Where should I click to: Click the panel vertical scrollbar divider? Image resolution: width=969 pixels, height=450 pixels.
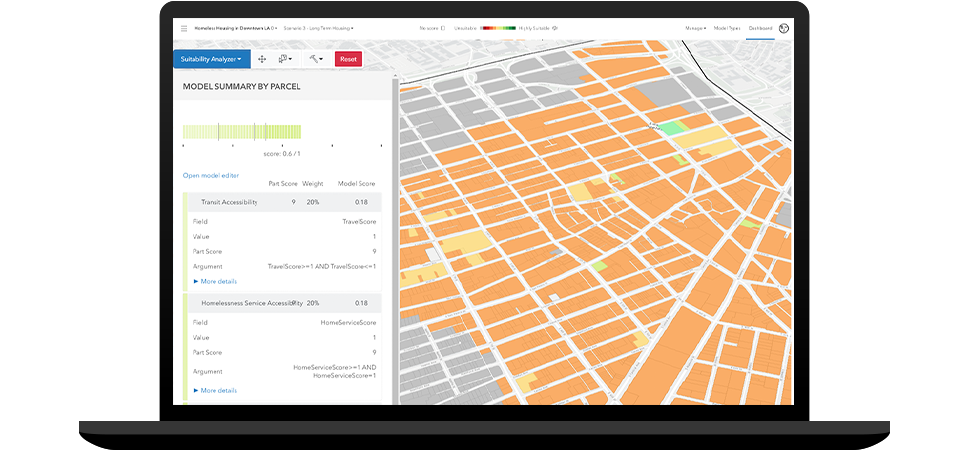[396, 241]
